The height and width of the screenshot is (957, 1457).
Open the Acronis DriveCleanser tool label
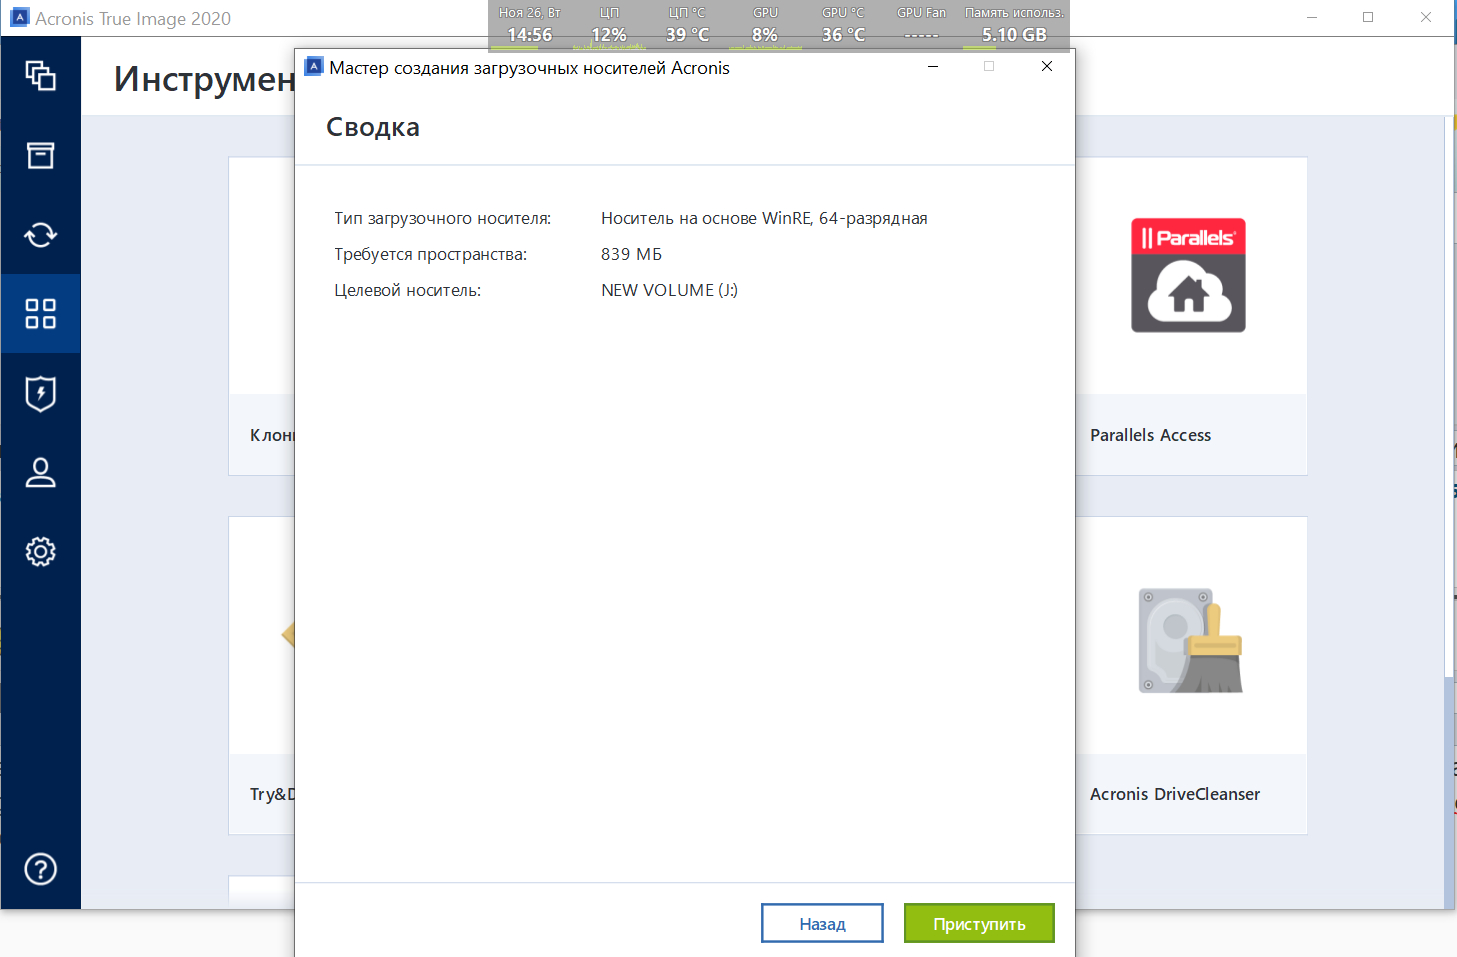pos(1175,794)
